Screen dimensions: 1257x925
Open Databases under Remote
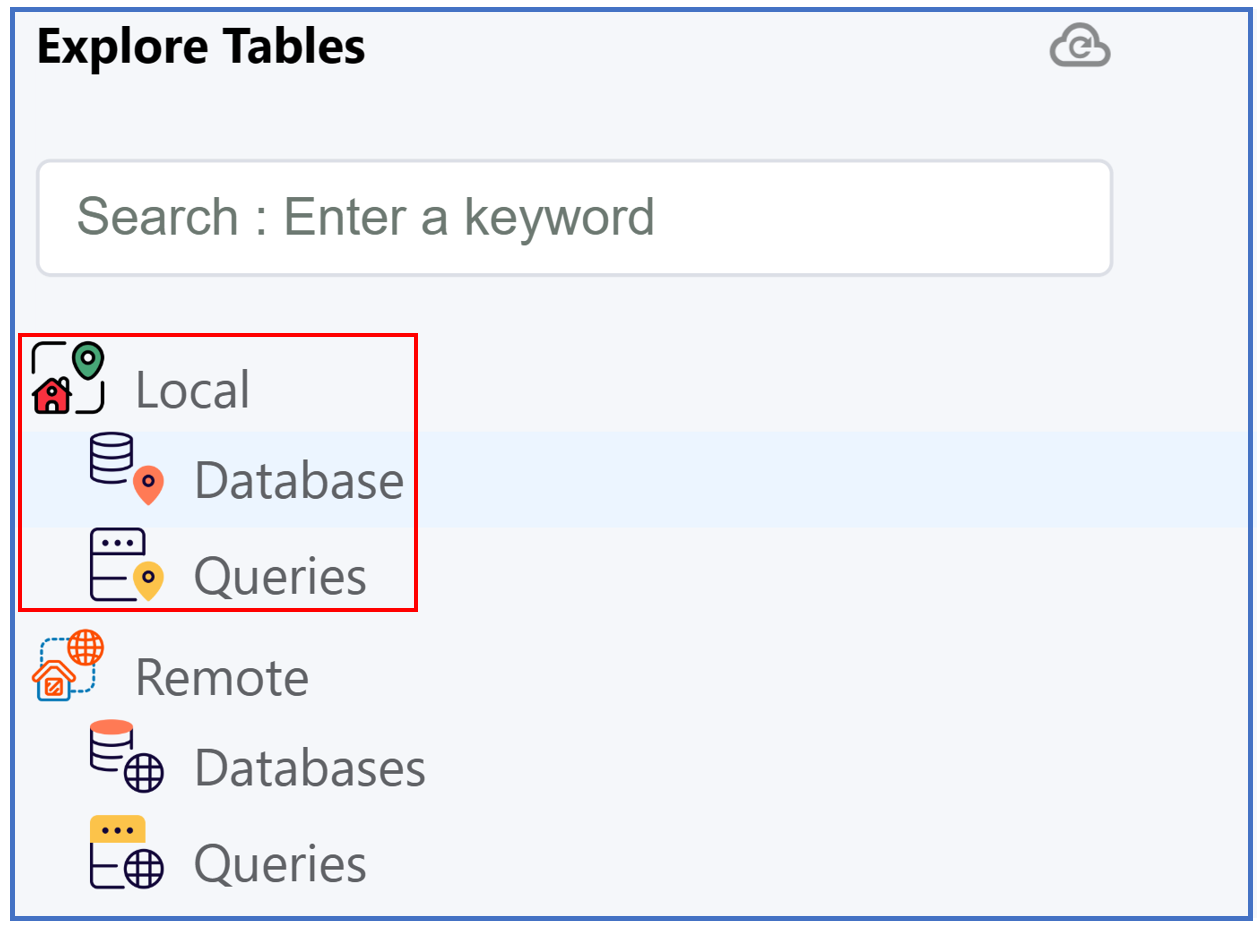(309, 768)
